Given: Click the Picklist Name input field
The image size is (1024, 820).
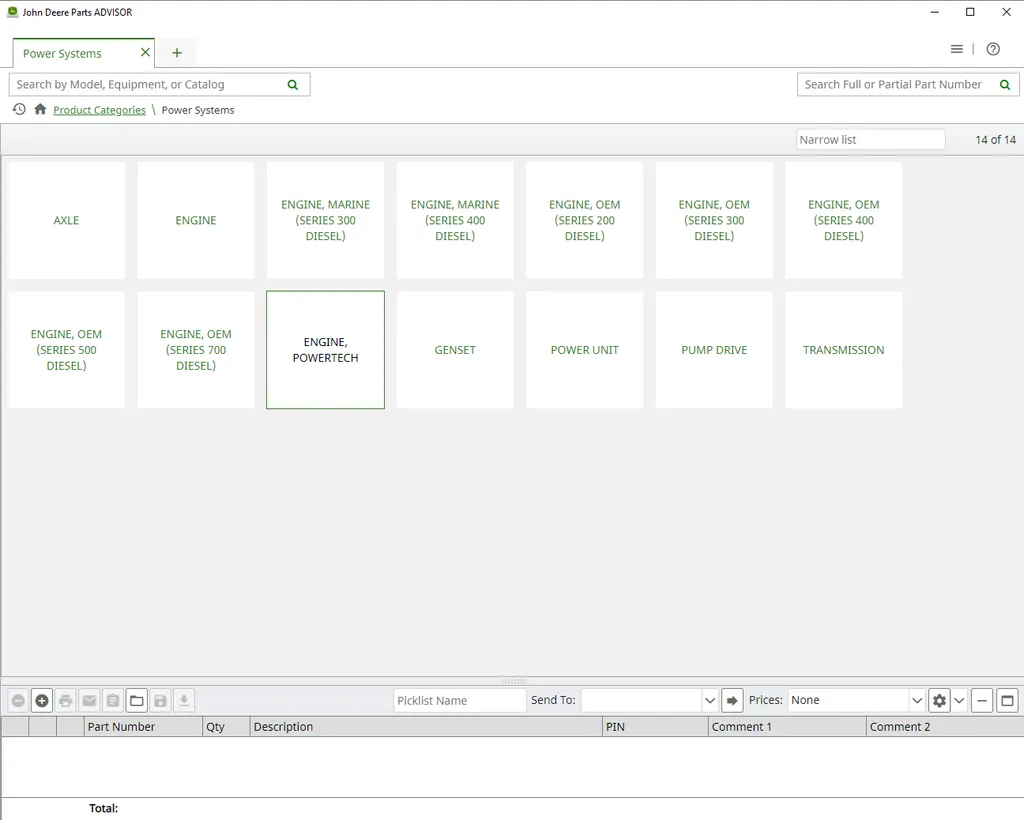Looking at the screenshot, I should click(460, 701).
